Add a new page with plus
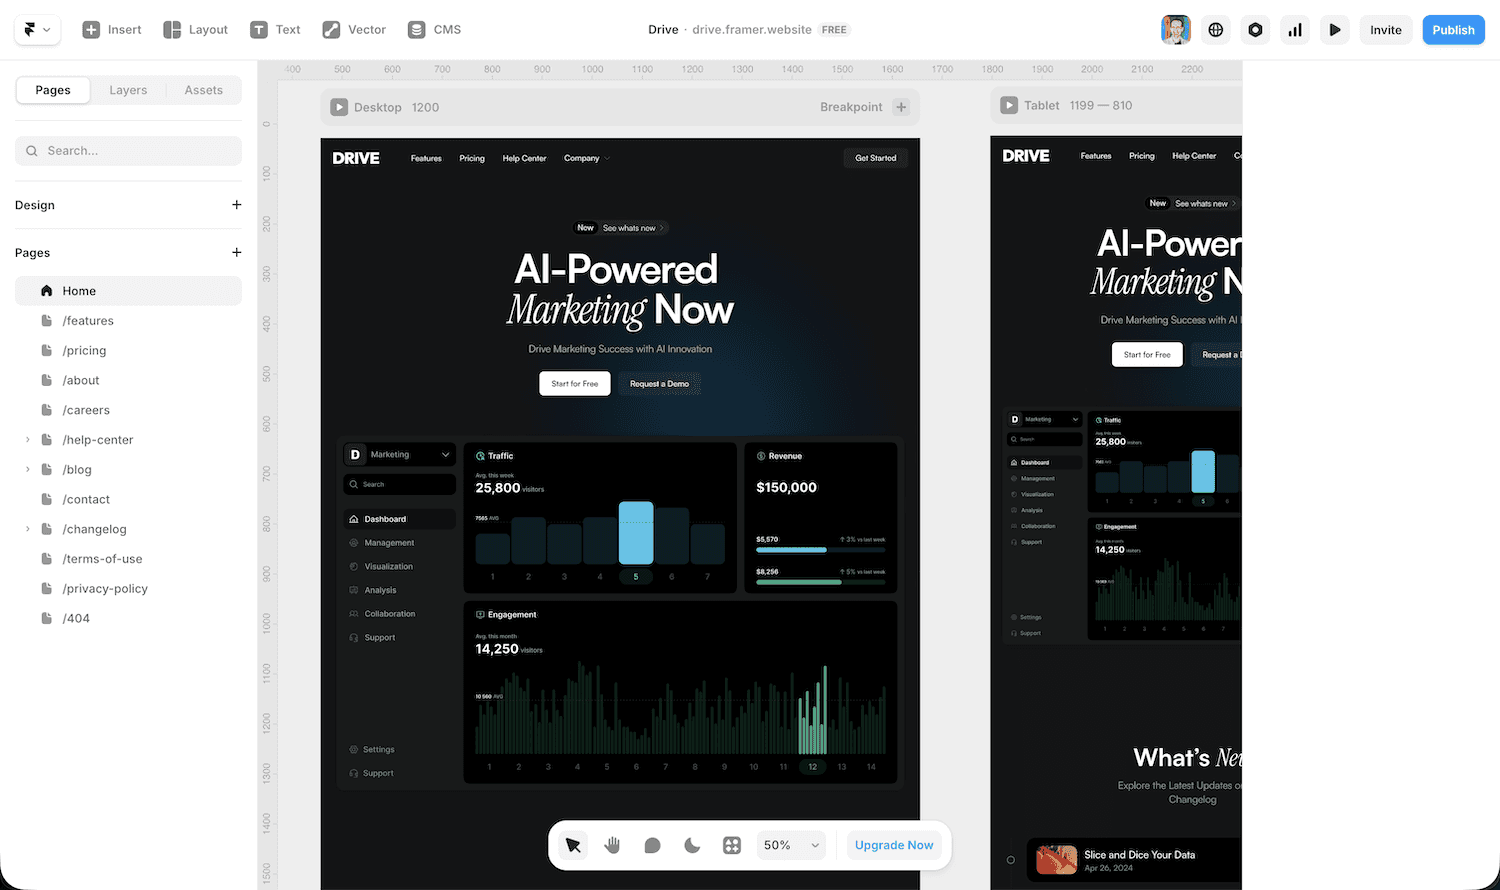Viewport: 1500px width, 890px height. click(237, 253)
